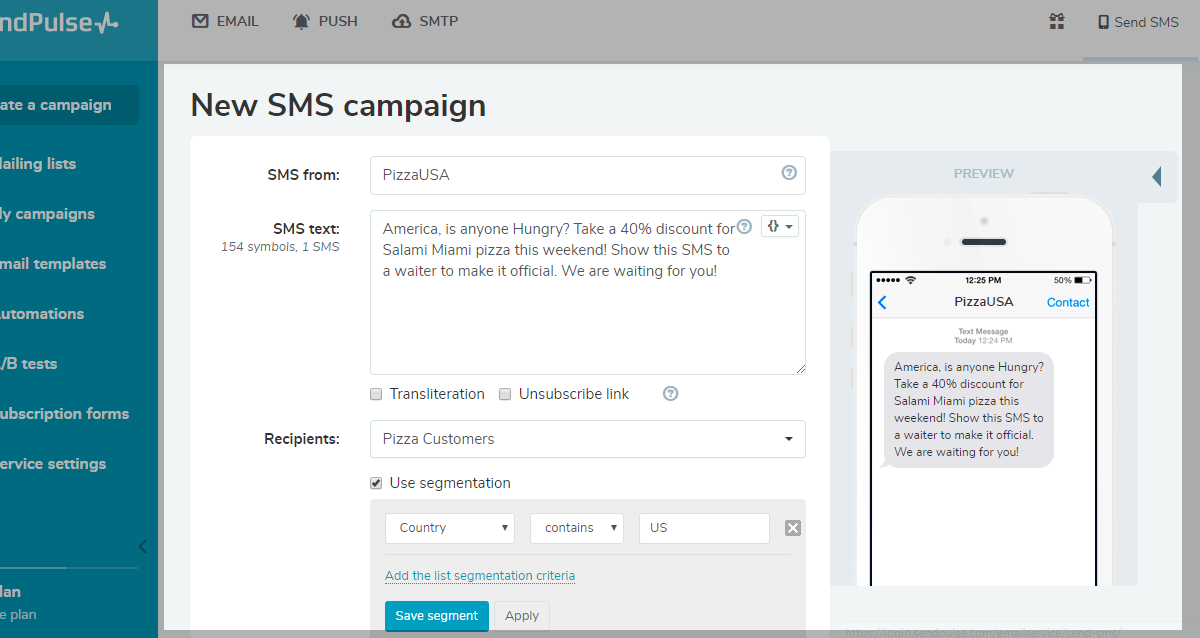Screen dimensions: 1200x638
Task: Click the gift promotions icon
Action: tap(1056, 21)
